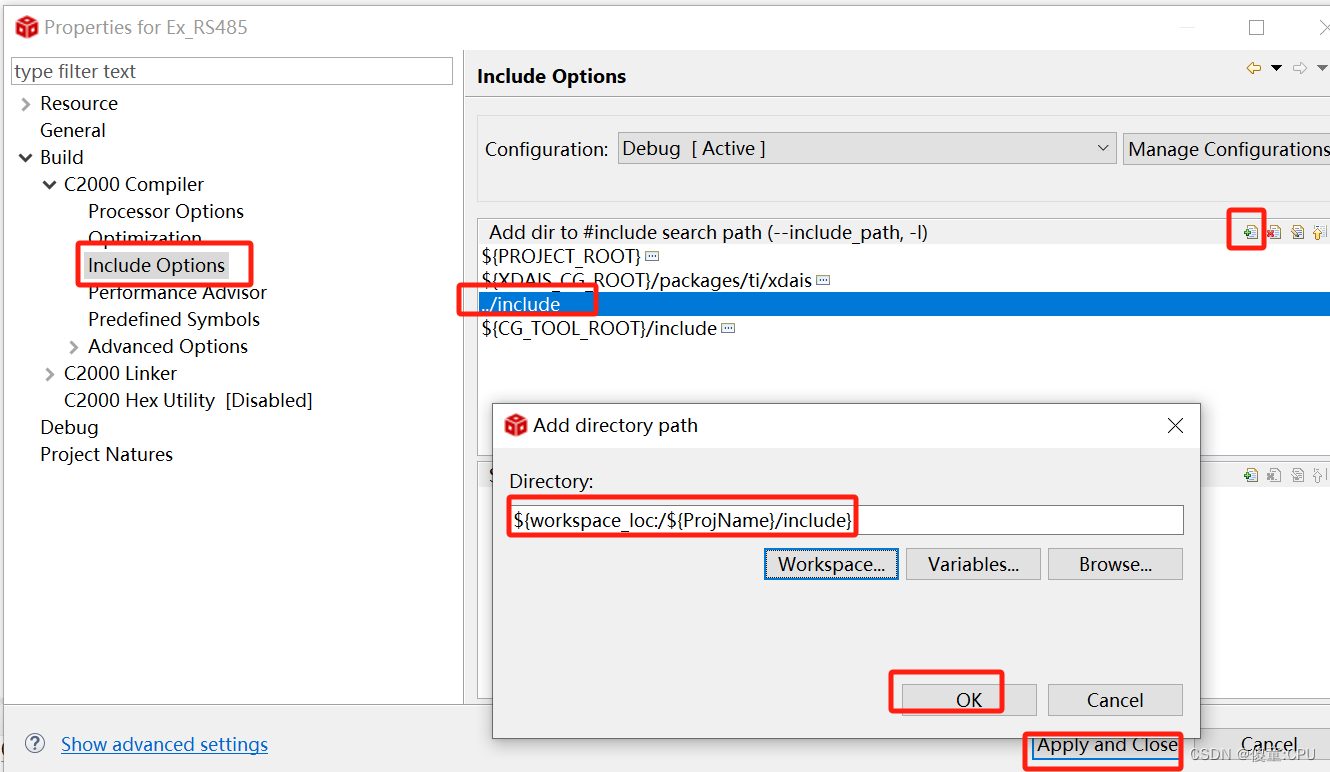Image resolution: width=1330 pixels, height=772 pixels.
Task: Select Include Options in the tree
Action: click(156, 265)
